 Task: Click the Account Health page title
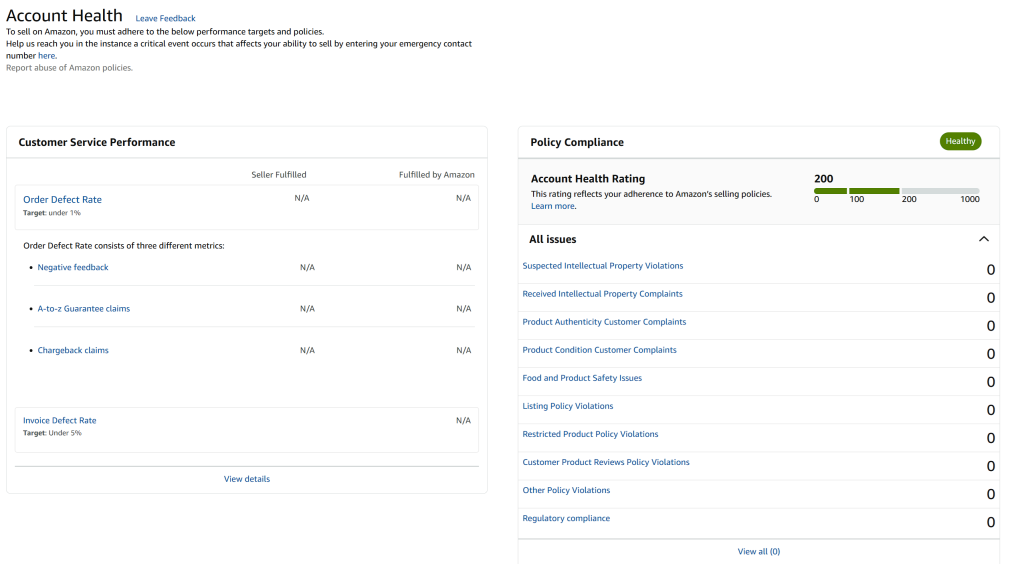pos(64,16)
